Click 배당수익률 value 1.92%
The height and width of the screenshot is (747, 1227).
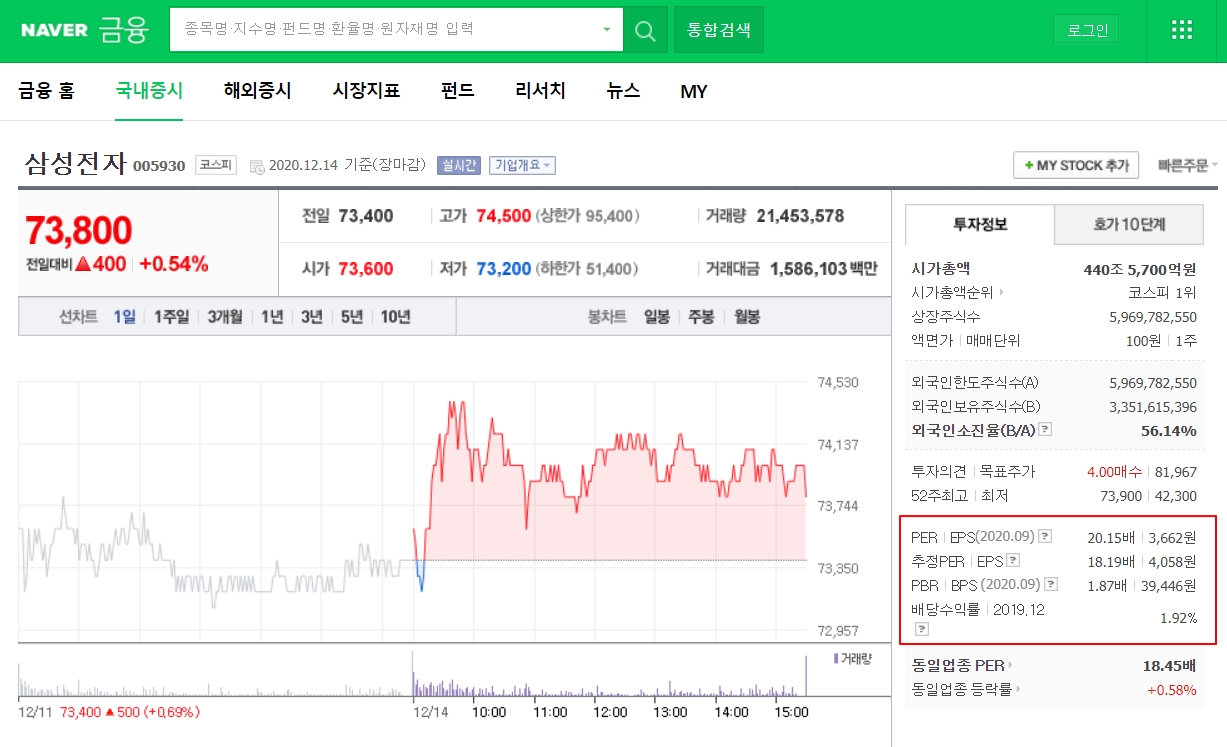point(1178,618)
